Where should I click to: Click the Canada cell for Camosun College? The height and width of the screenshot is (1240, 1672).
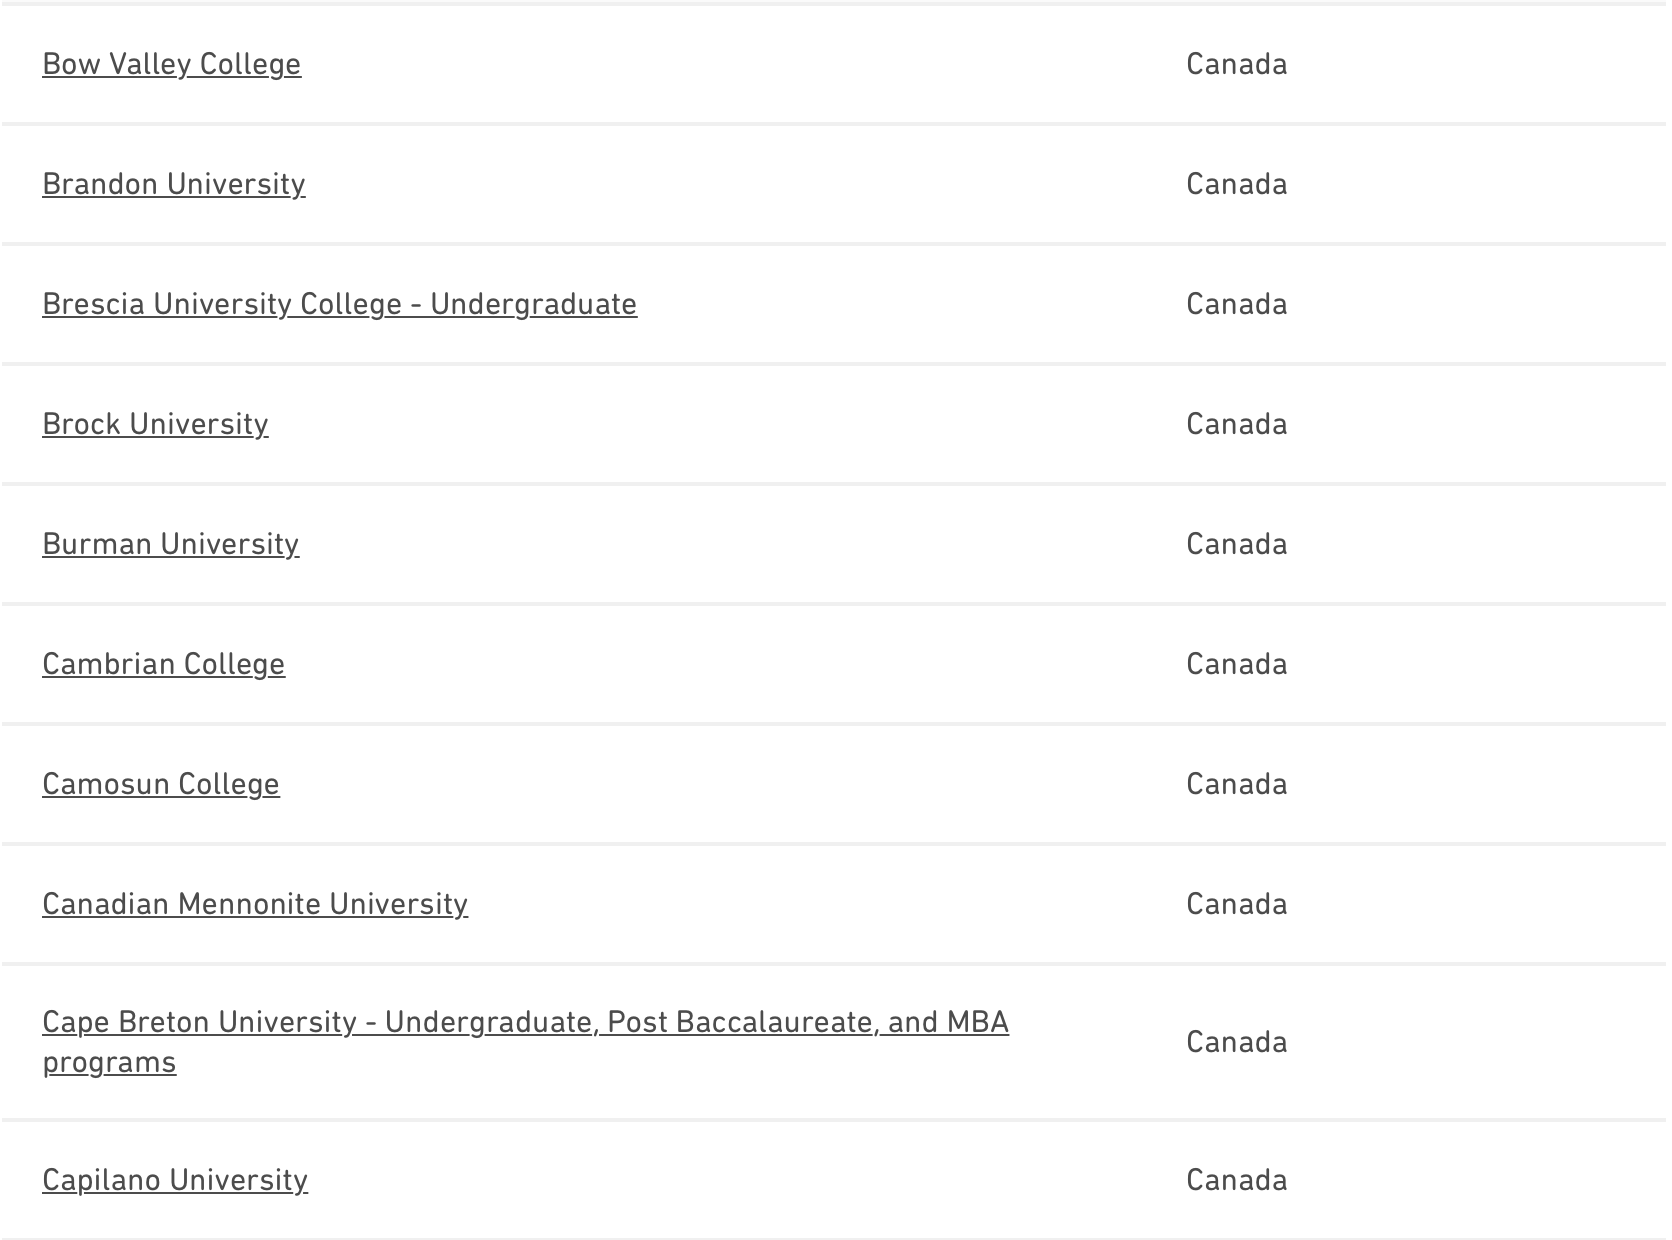click(1236, 784)
